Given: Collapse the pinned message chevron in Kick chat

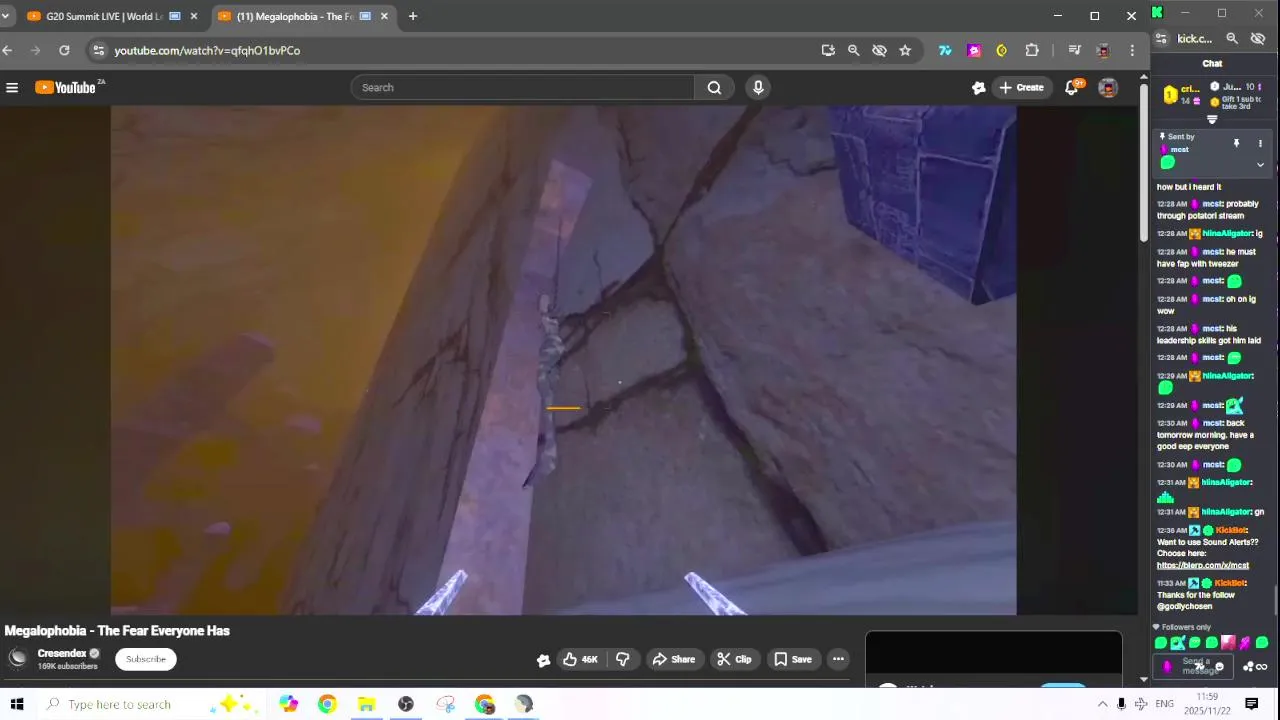Looking at the screenshot, I should [x=1260, y=165].
